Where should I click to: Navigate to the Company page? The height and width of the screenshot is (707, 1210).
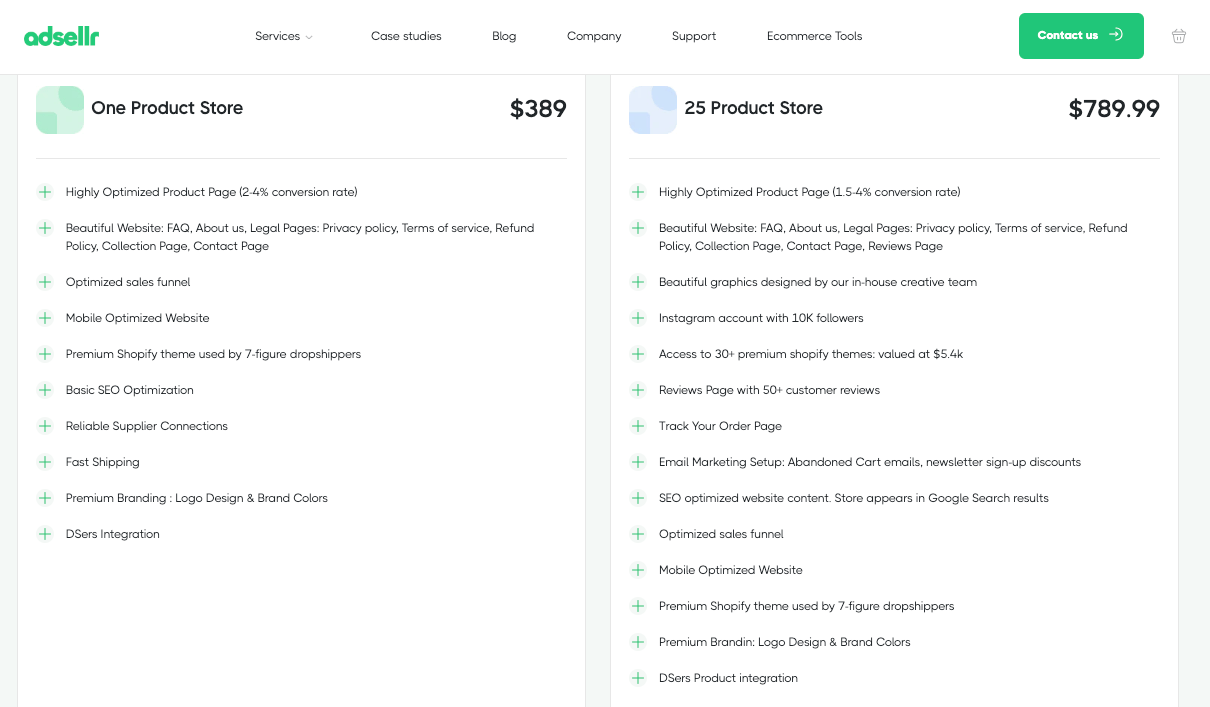point(594,36)
